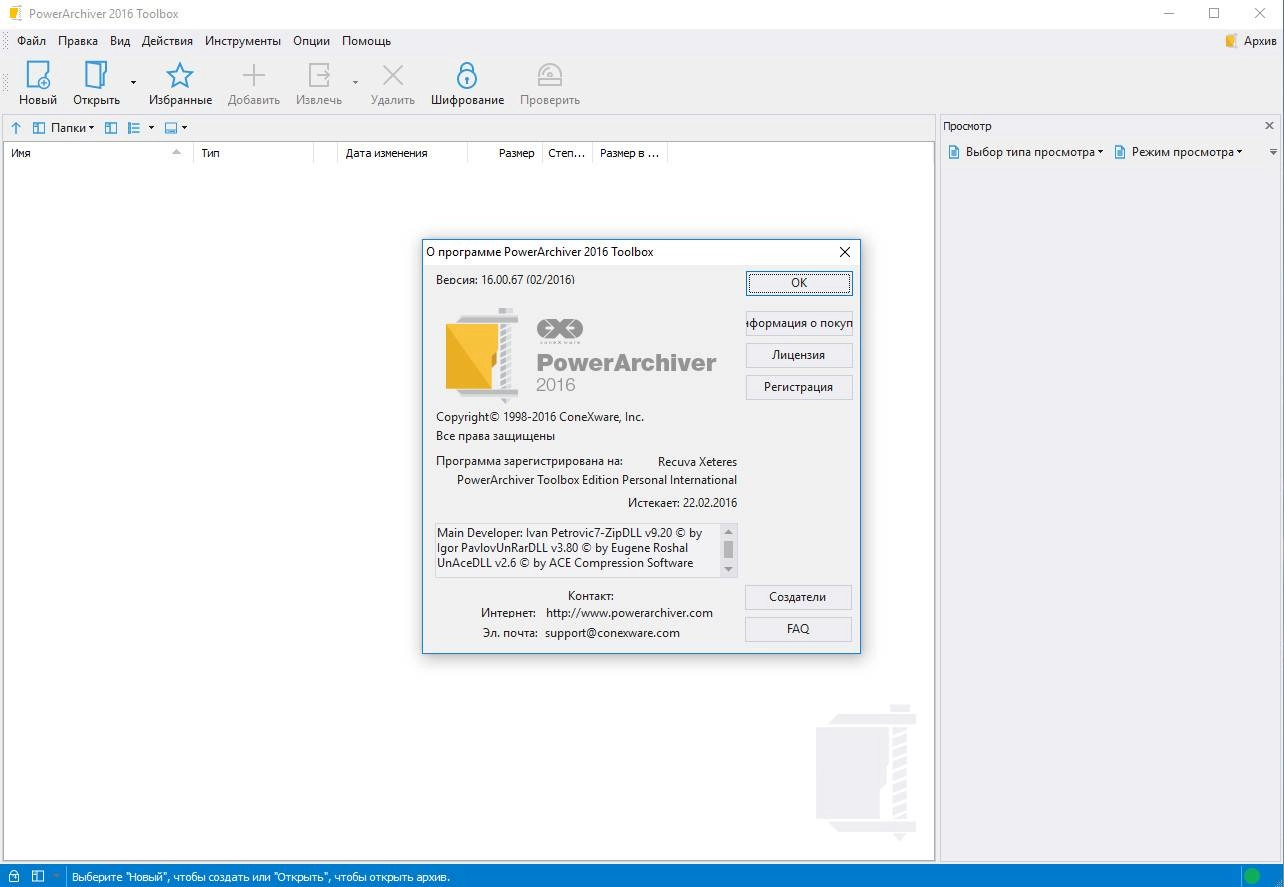The width and height of the screenshot is (1284, 887).
Task: Click the Удалить (Delete) X icon
Action: [x=393, y=76]
